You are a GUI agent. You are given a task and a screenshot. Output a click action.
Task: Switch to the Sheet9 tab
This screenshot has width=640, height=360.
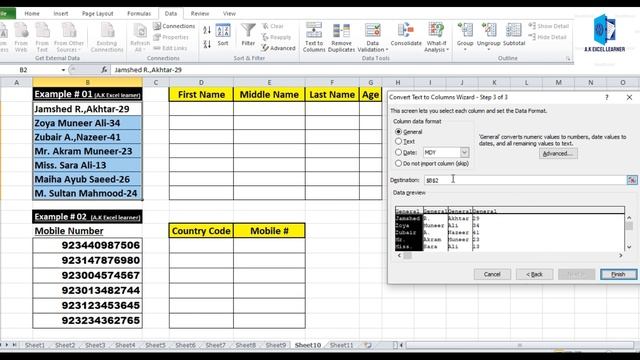[x=276, y=345]
